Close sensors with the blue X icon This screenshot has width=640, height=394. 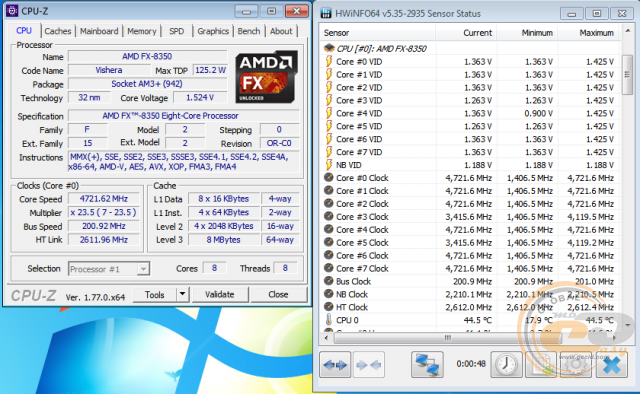(611, 364)
